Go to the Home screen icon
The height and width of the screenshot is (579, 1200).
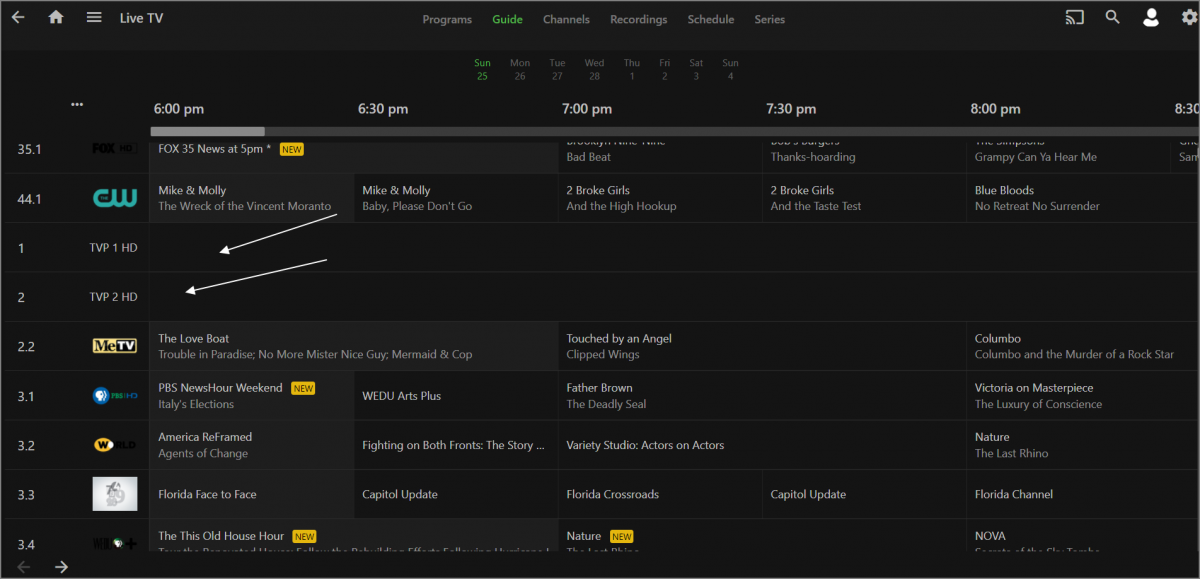tap(56, 17)
